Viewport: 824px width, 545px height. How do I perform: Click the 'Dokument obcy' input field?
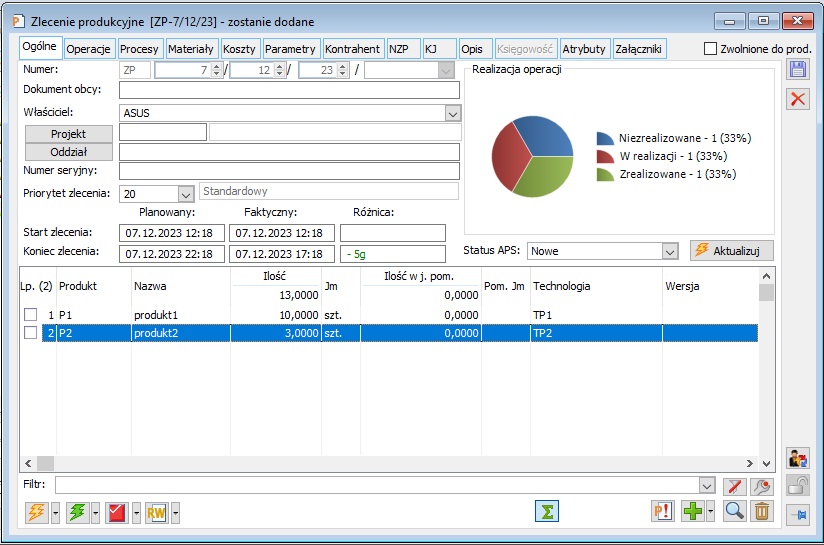tap(288, 91)
